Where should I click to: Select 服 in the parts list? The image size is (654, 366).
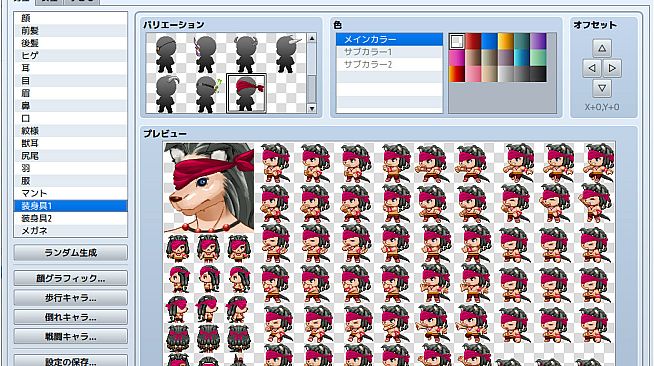click(x=70, y=181)
